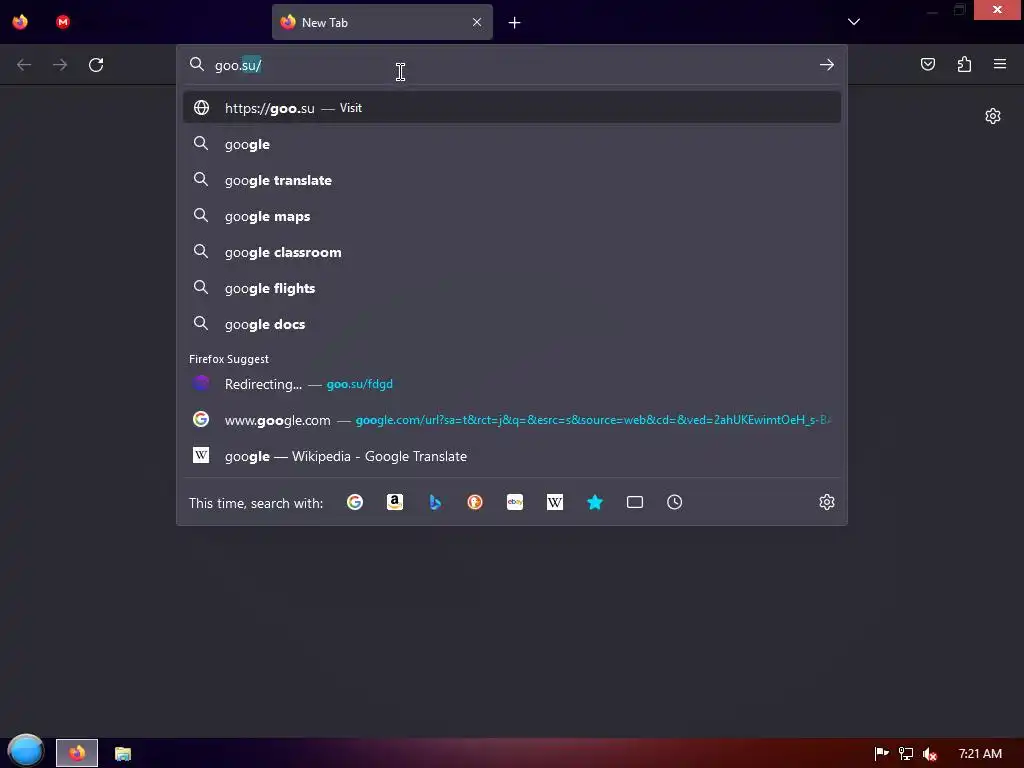This screenshot has height=768, width=1024.
Task: Search open tabs icon
Action: point(635,502)
